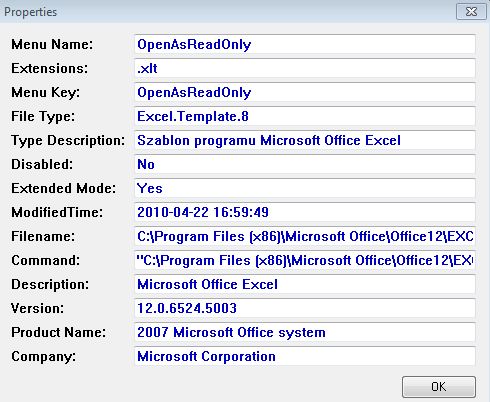The height and width of the screenshot is (402, 490).
Task: Click the "Disabled:" label
Action: 42,164
